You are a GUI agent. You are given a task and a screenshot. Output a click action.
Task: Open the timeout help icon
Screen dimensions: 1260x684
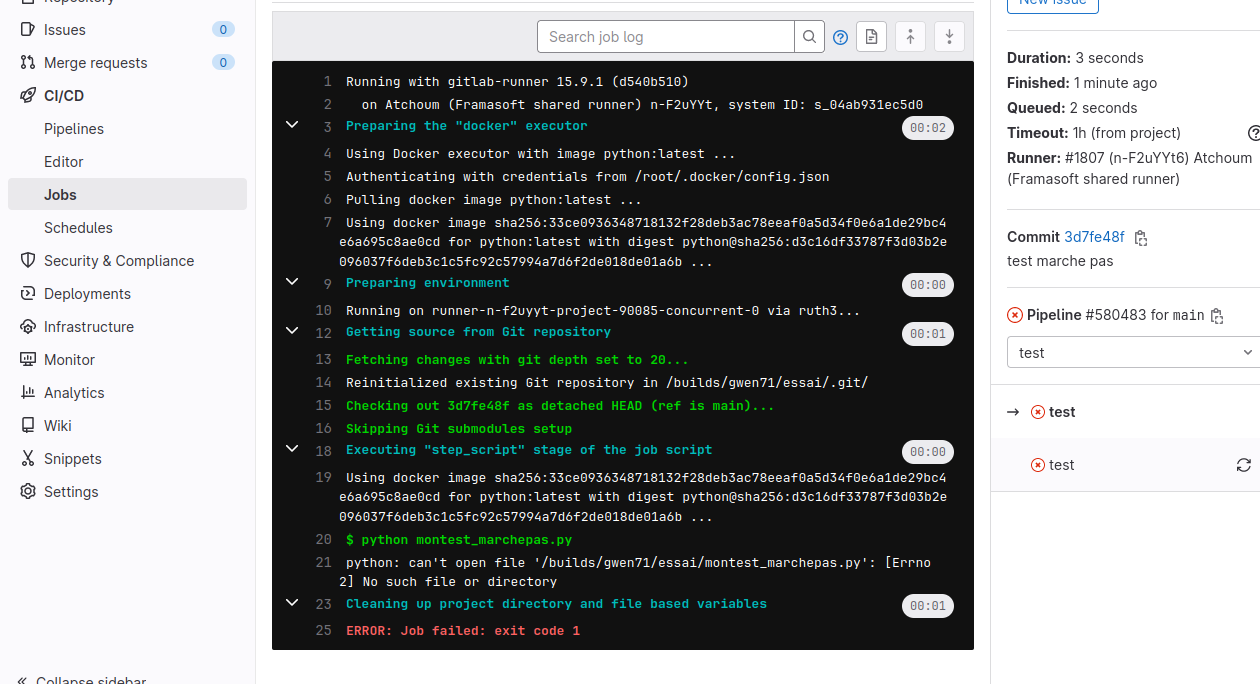pyautogui.click(x=1253, y=133)
